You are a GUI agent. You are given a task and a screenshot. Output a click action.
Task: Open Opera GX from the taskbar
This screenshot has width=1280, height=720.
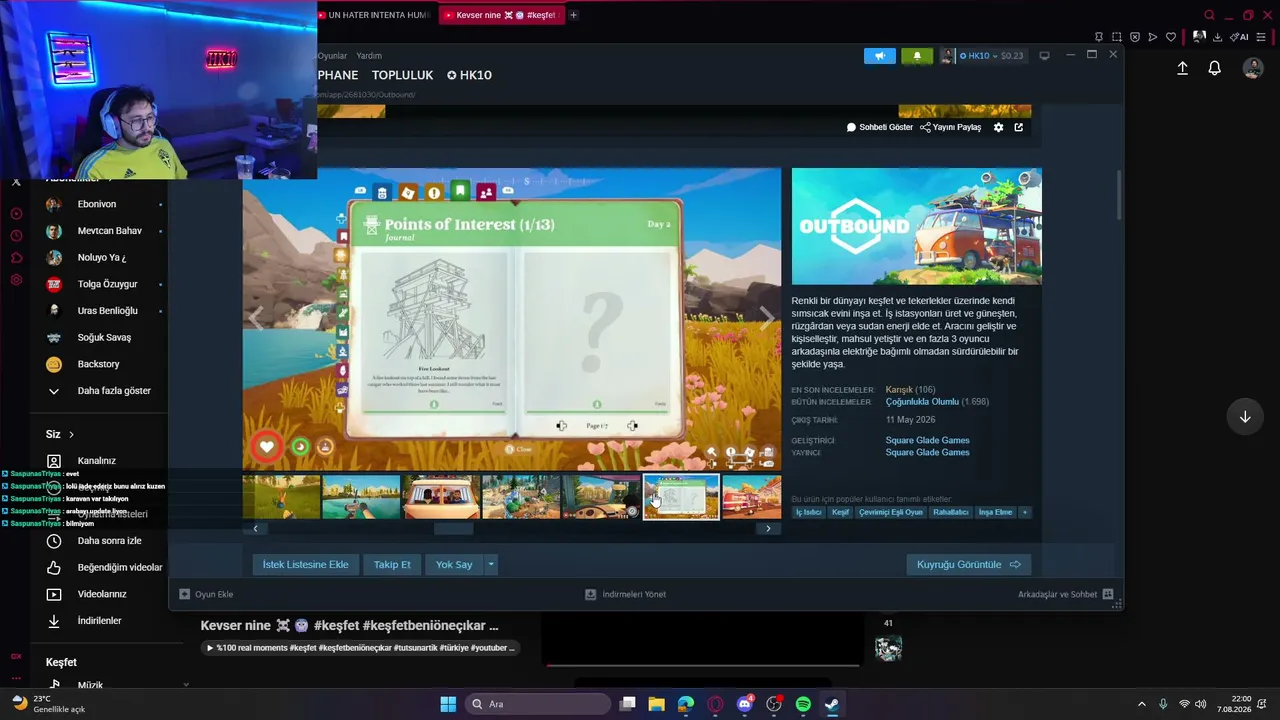[x=714, y=704]
